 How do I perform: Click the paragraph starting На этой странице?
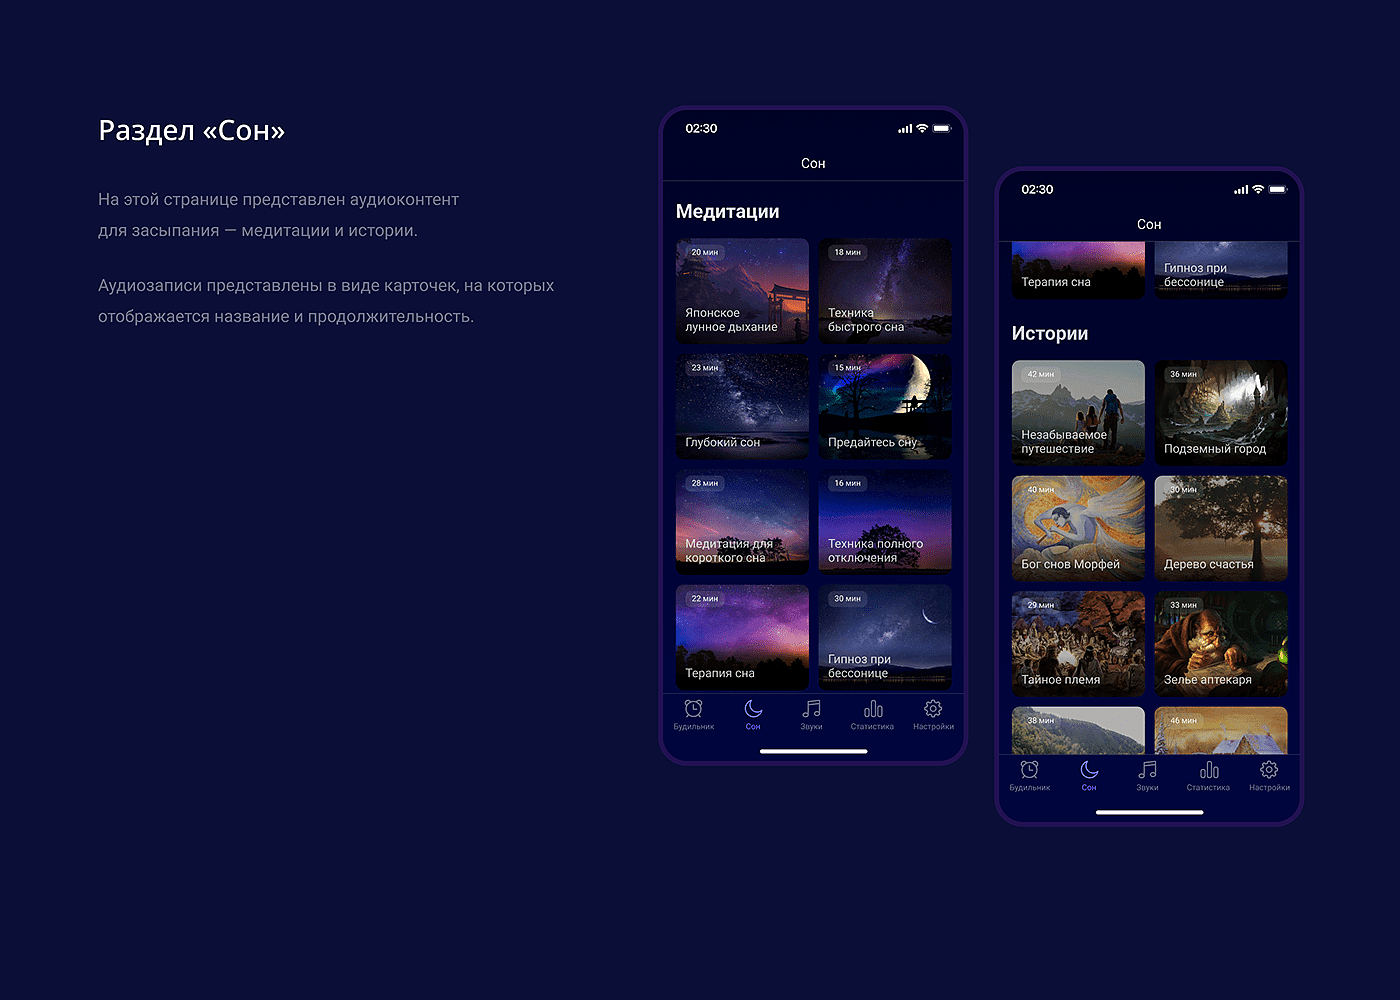[x=278, y=215]
